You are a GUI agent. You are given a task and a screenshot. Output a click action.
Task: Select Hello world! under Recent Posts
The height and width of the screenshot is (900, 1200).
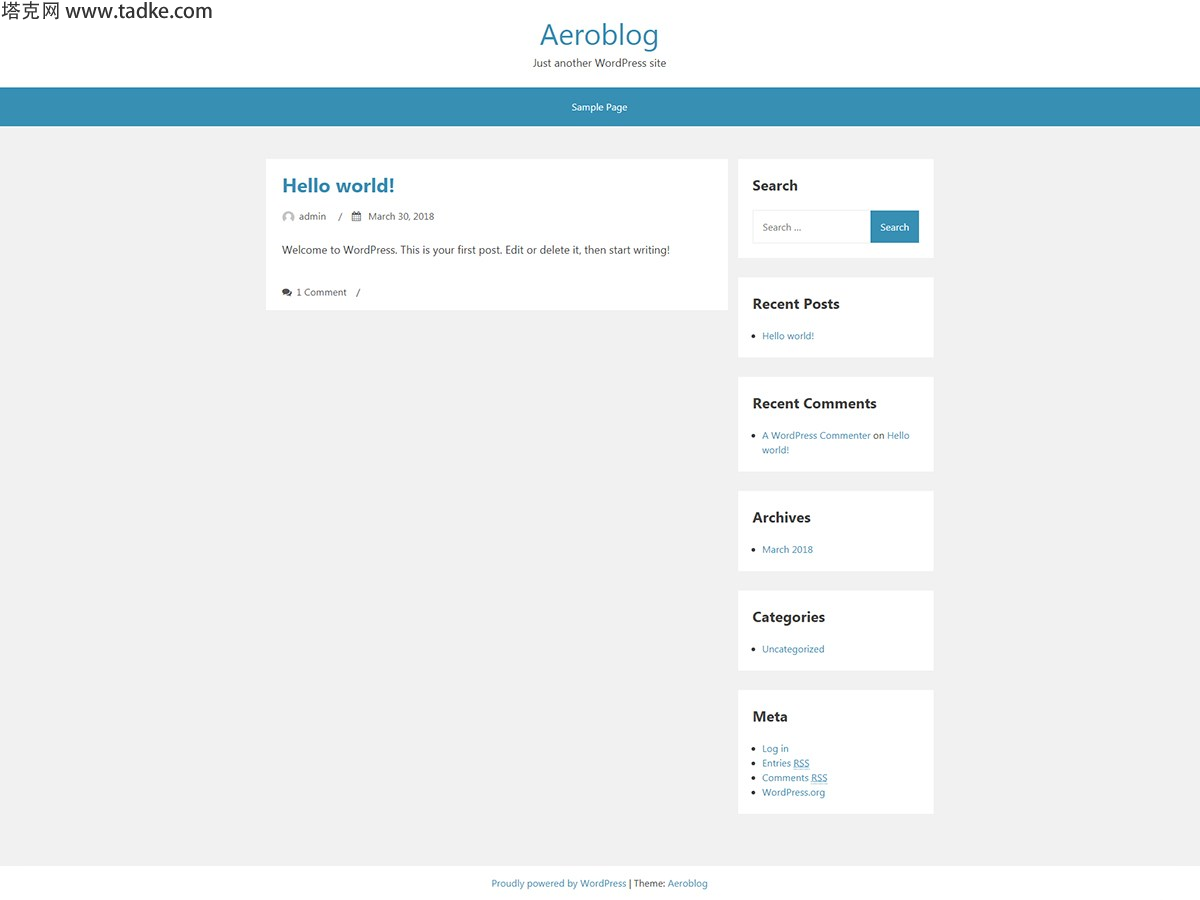[x=788, y=336]
